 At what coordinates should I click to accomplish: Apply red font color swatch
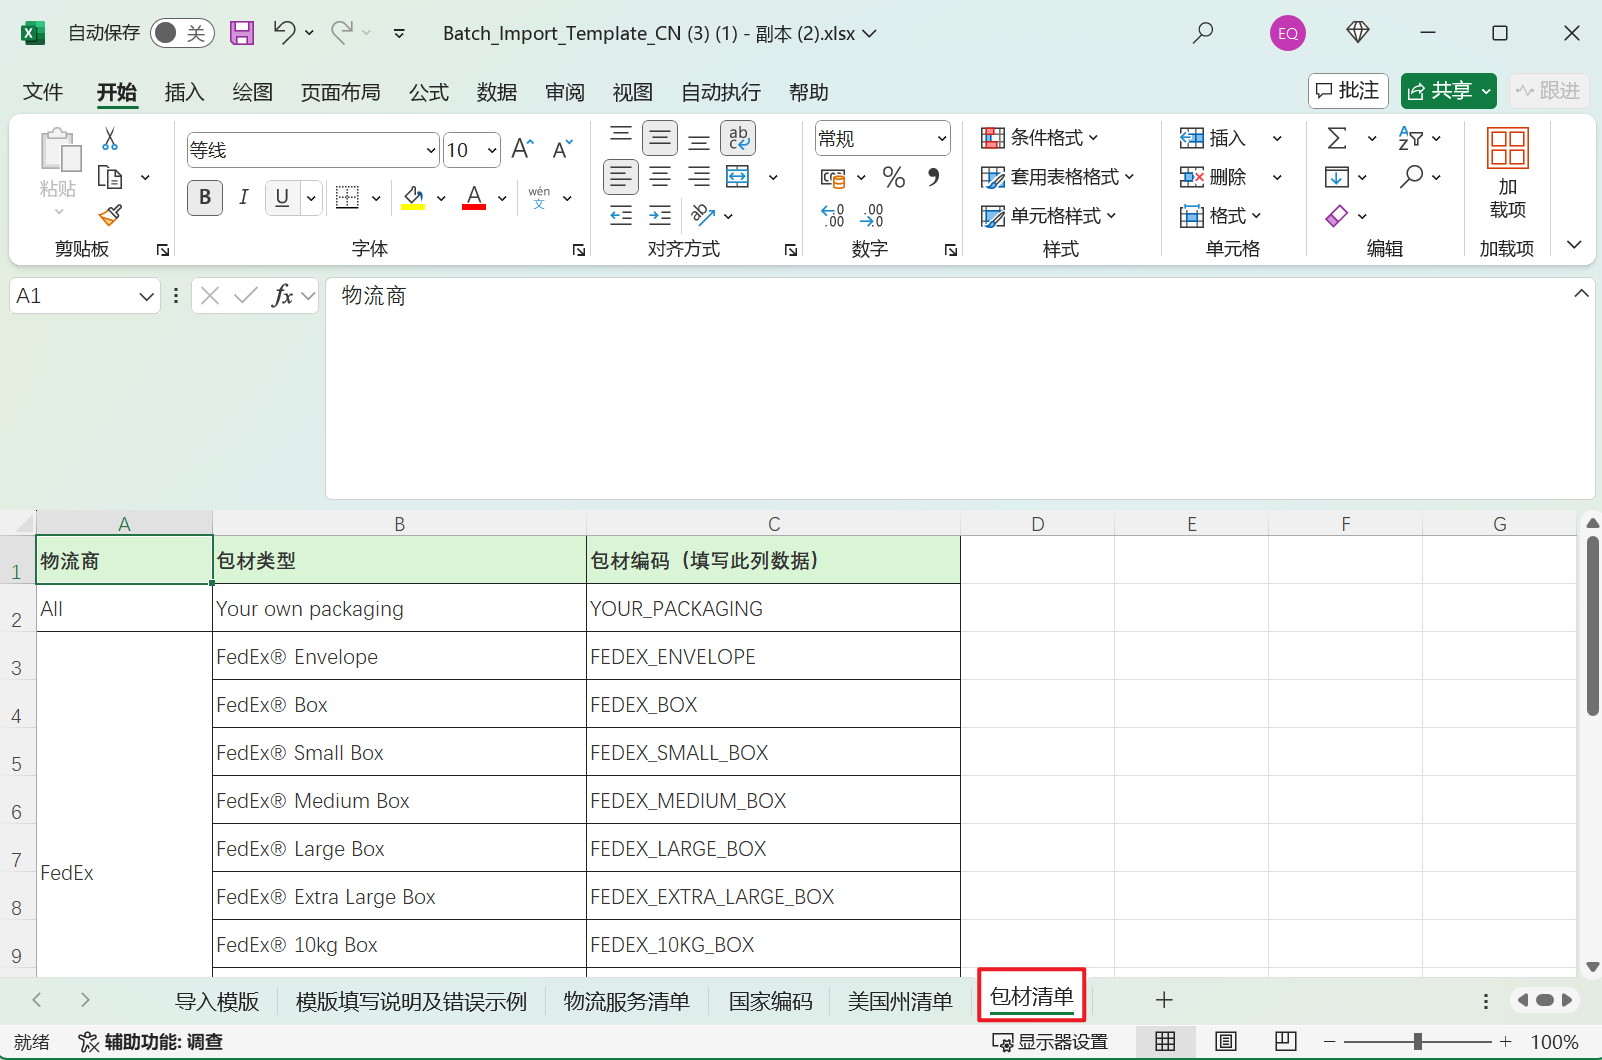474,197
